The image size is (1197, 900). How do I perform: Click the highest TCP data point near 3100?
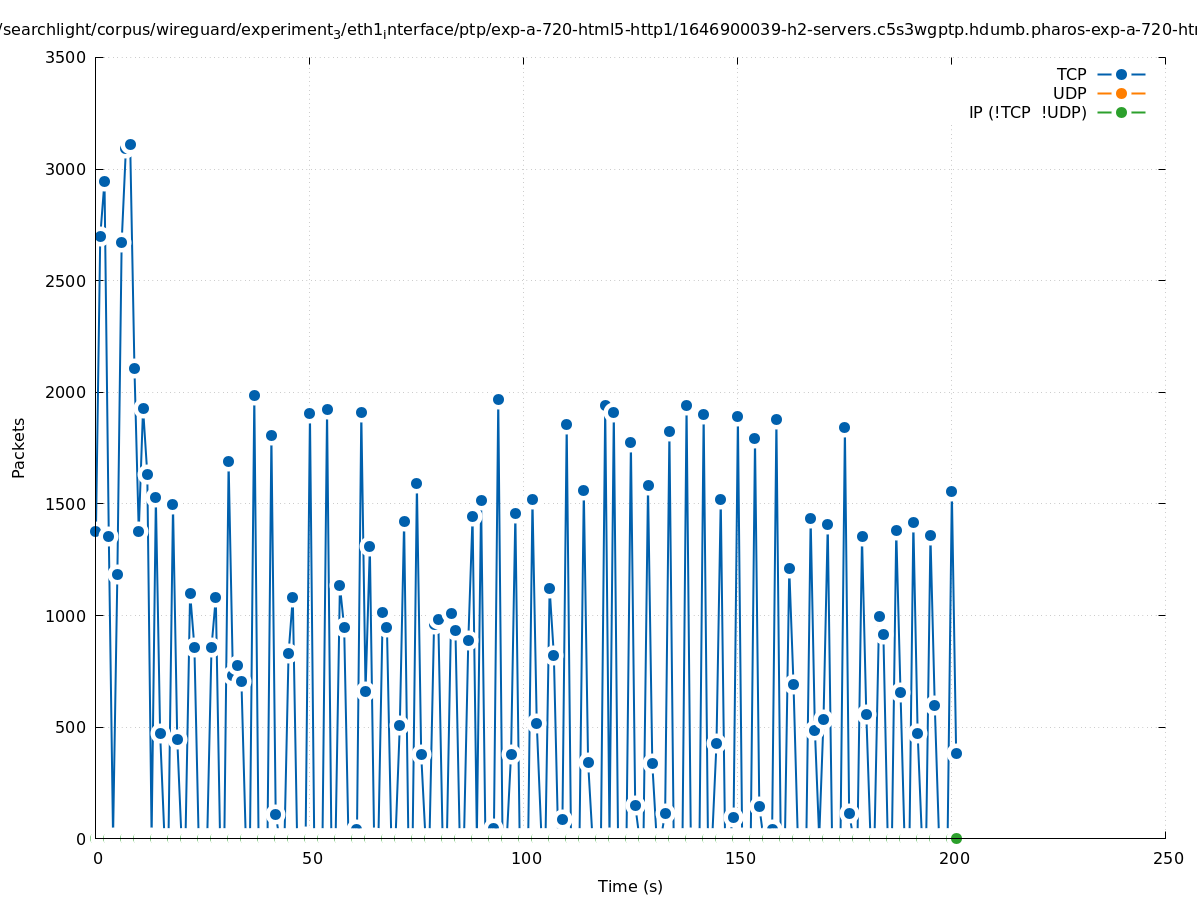click(130, 144)
